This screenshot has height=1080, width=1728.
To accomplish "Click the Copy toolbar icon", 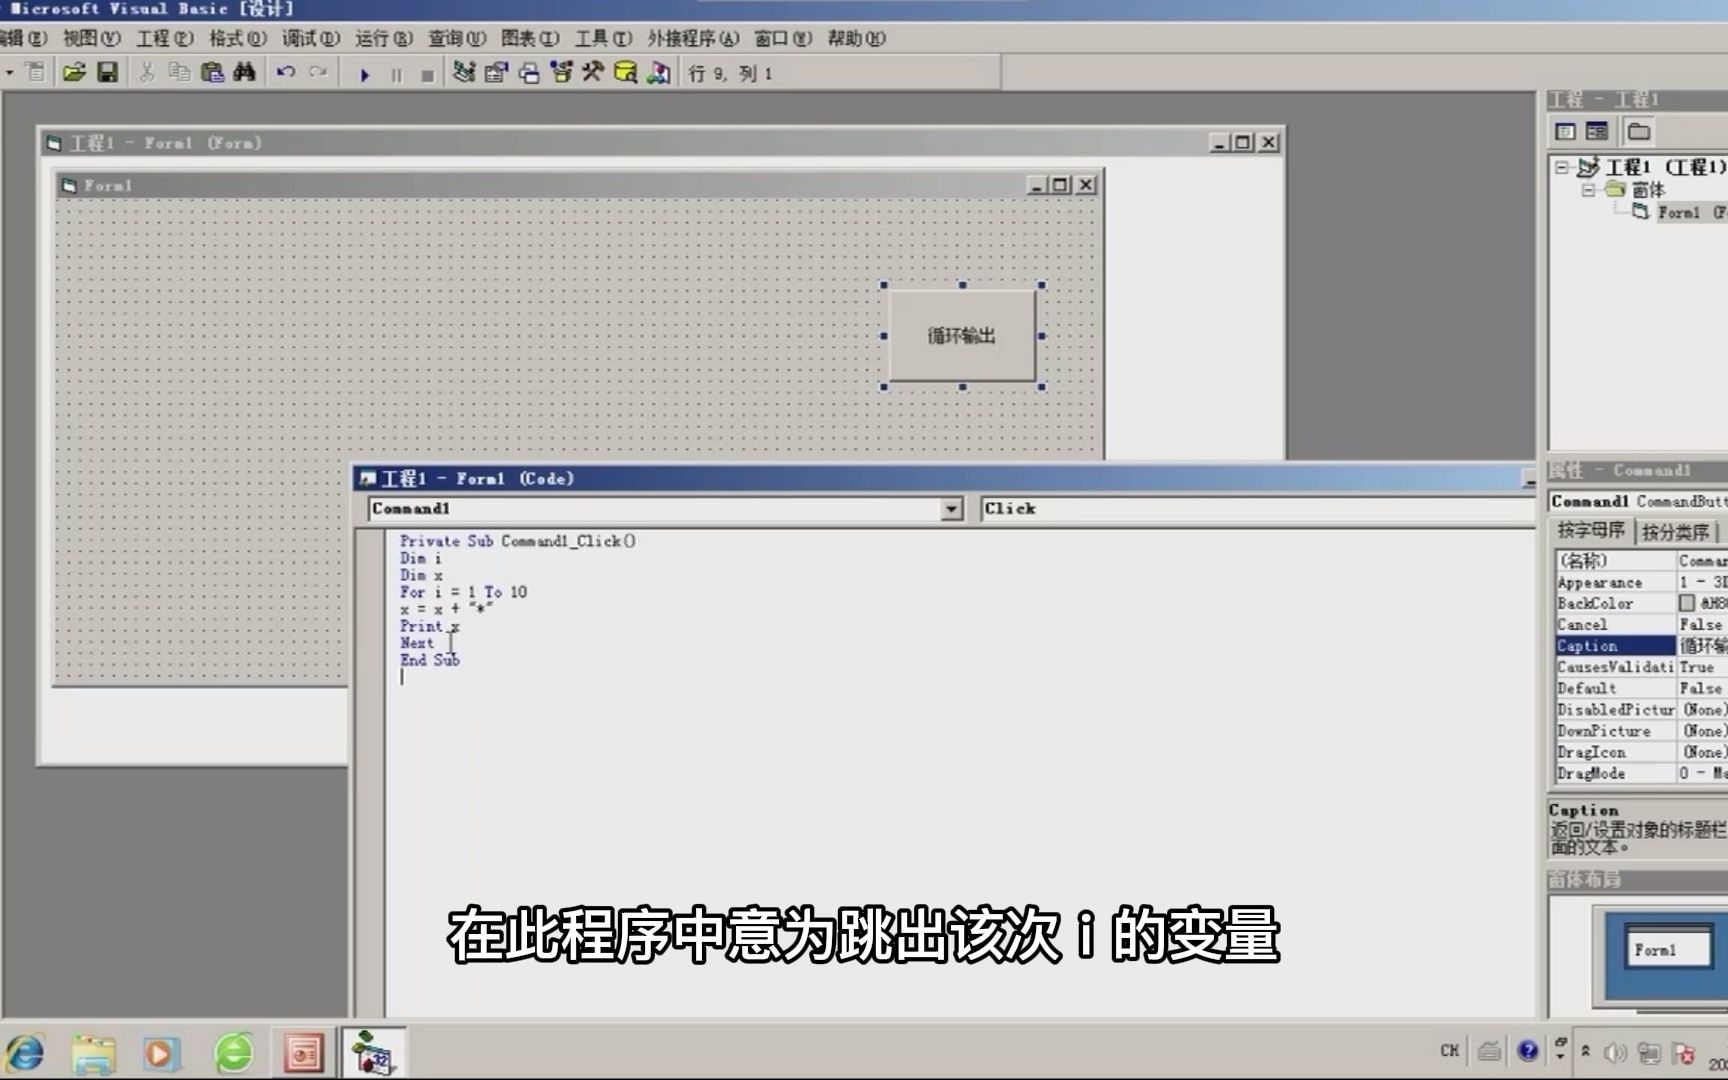I will click(179, 72).
